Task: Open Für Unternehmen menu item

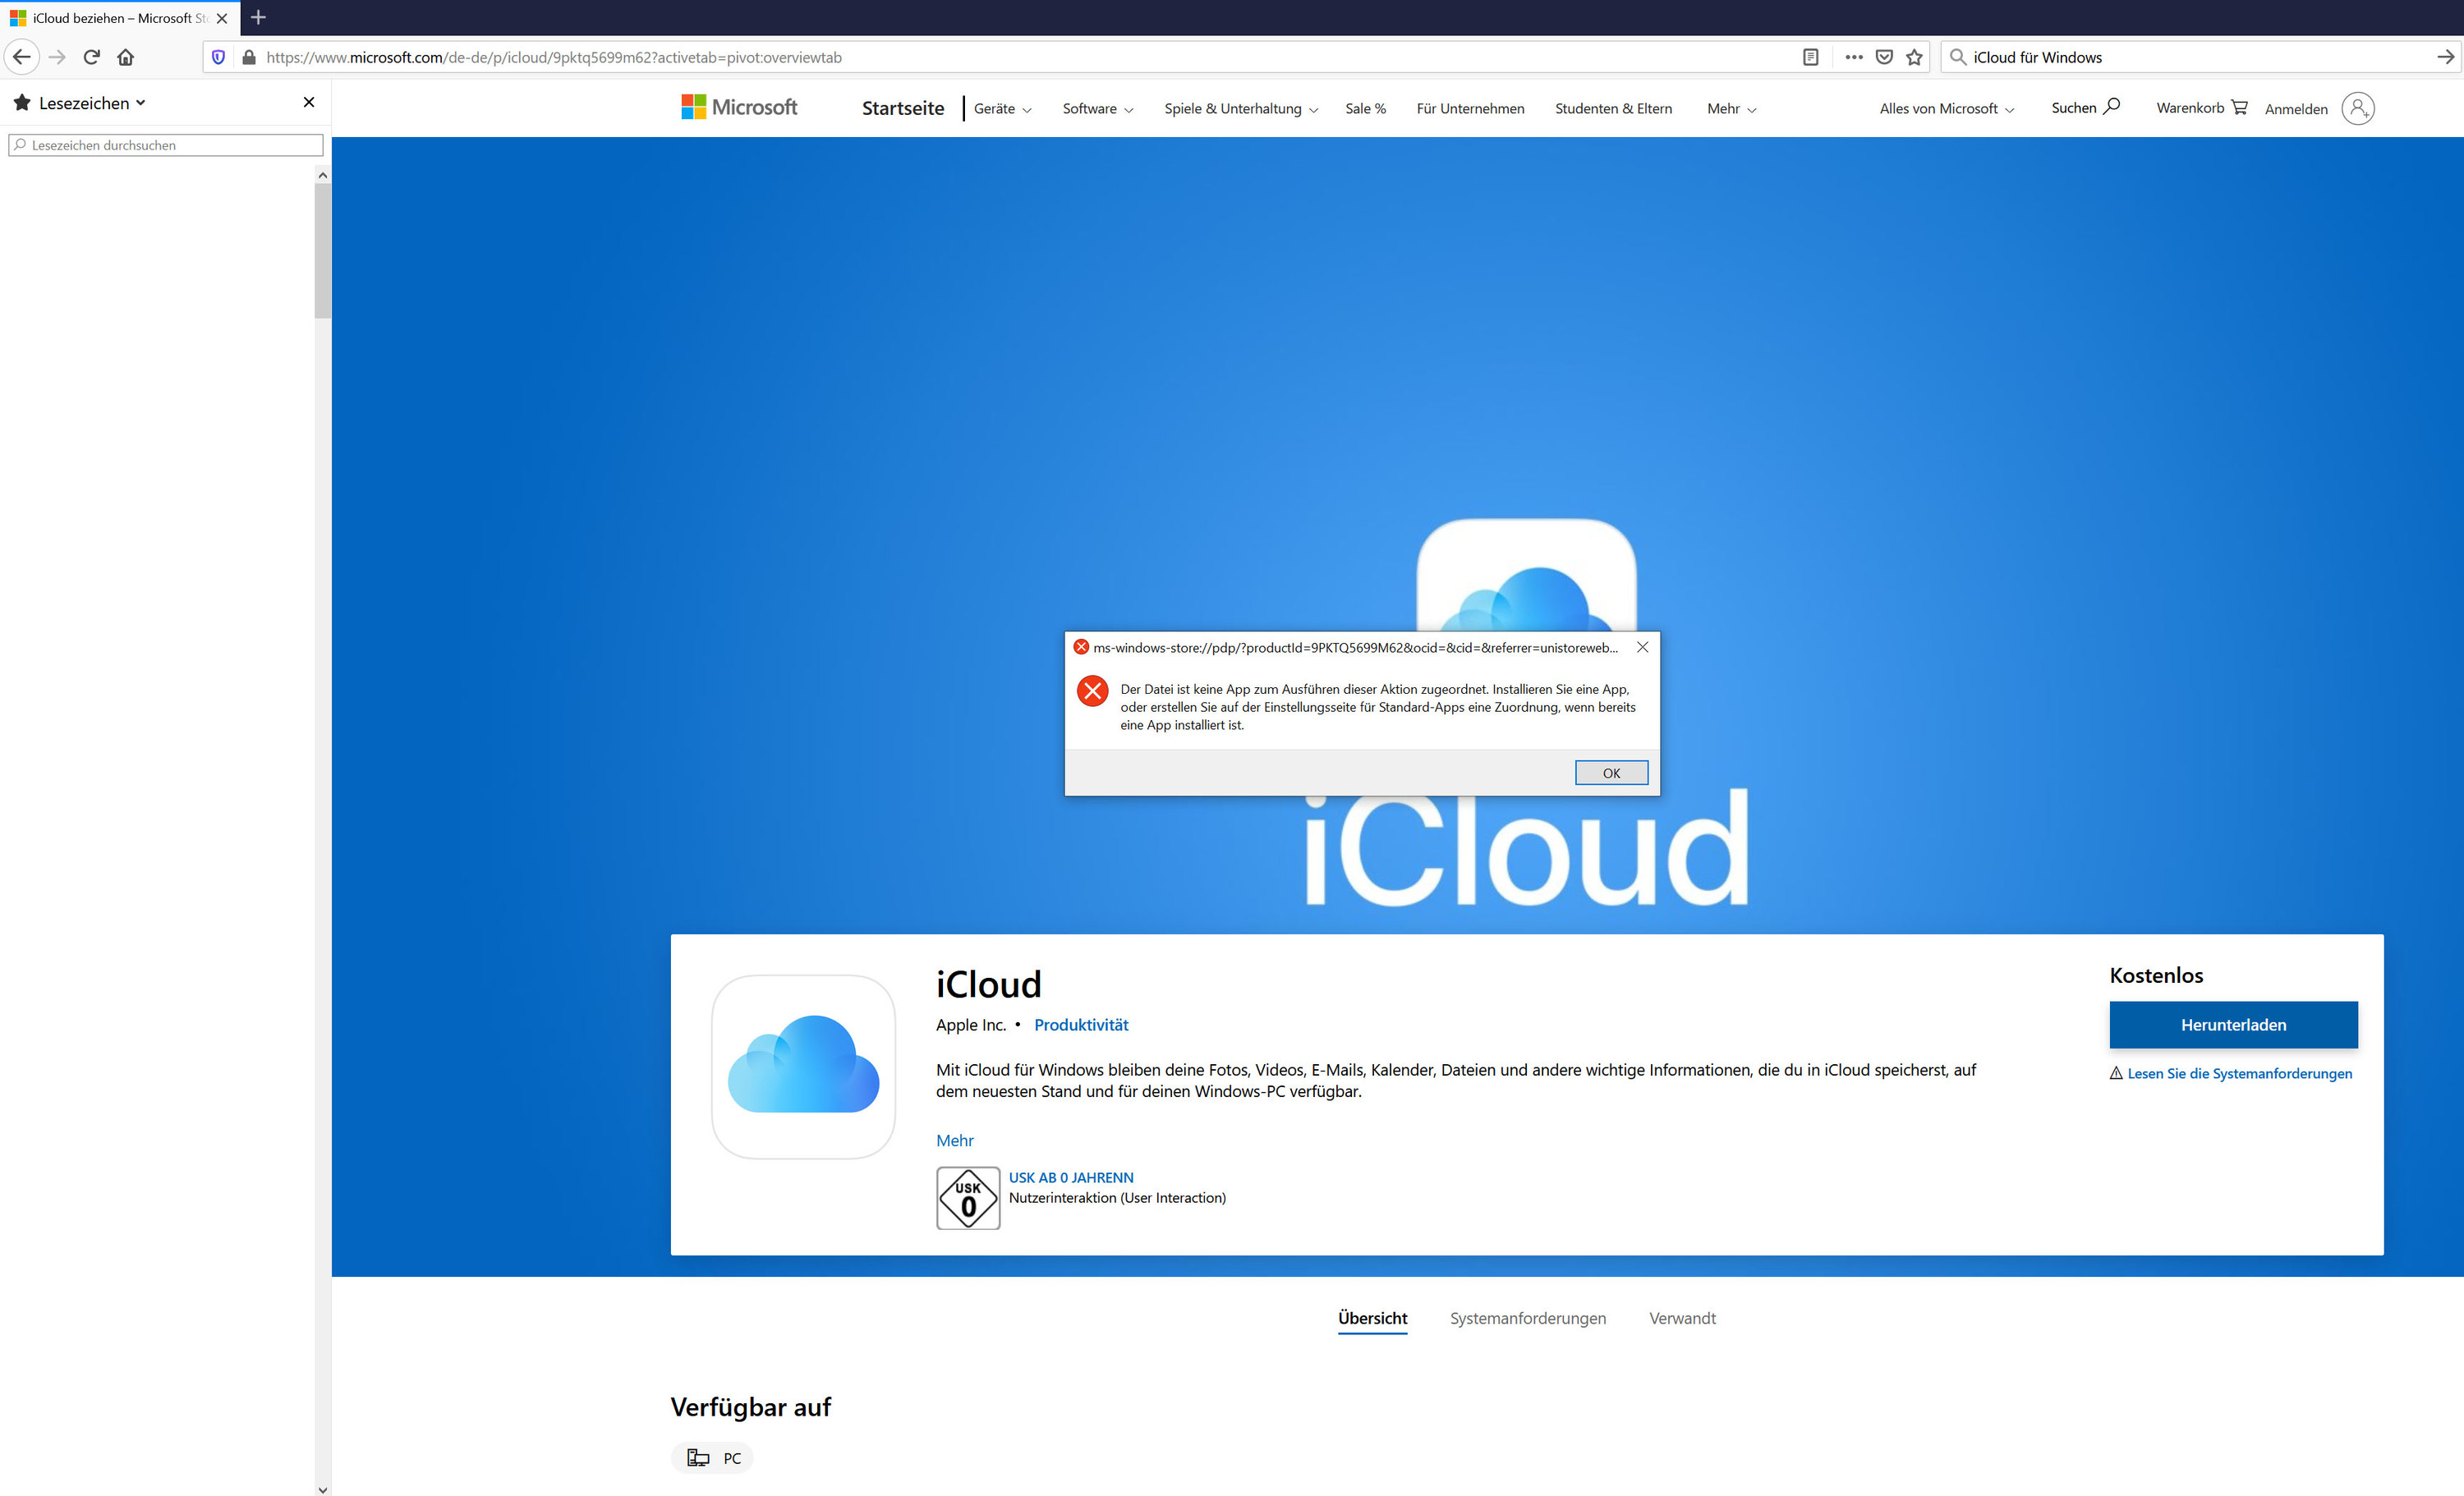Action: (1470, 108)
